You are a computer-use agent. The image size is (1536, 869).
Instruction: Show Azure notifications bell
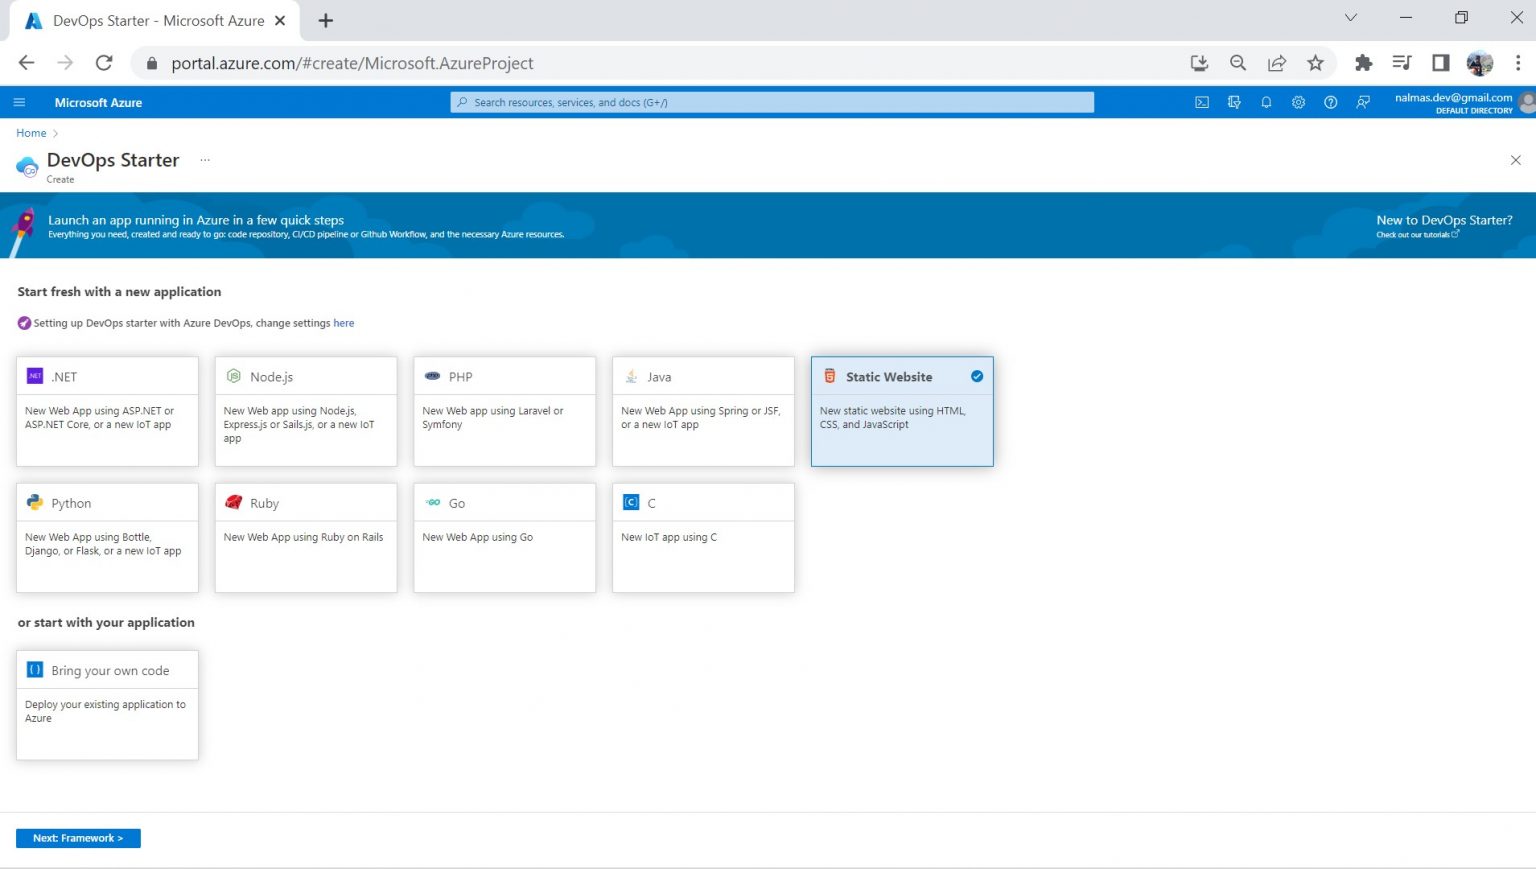pyautogui.click(x=1266, y=102)
